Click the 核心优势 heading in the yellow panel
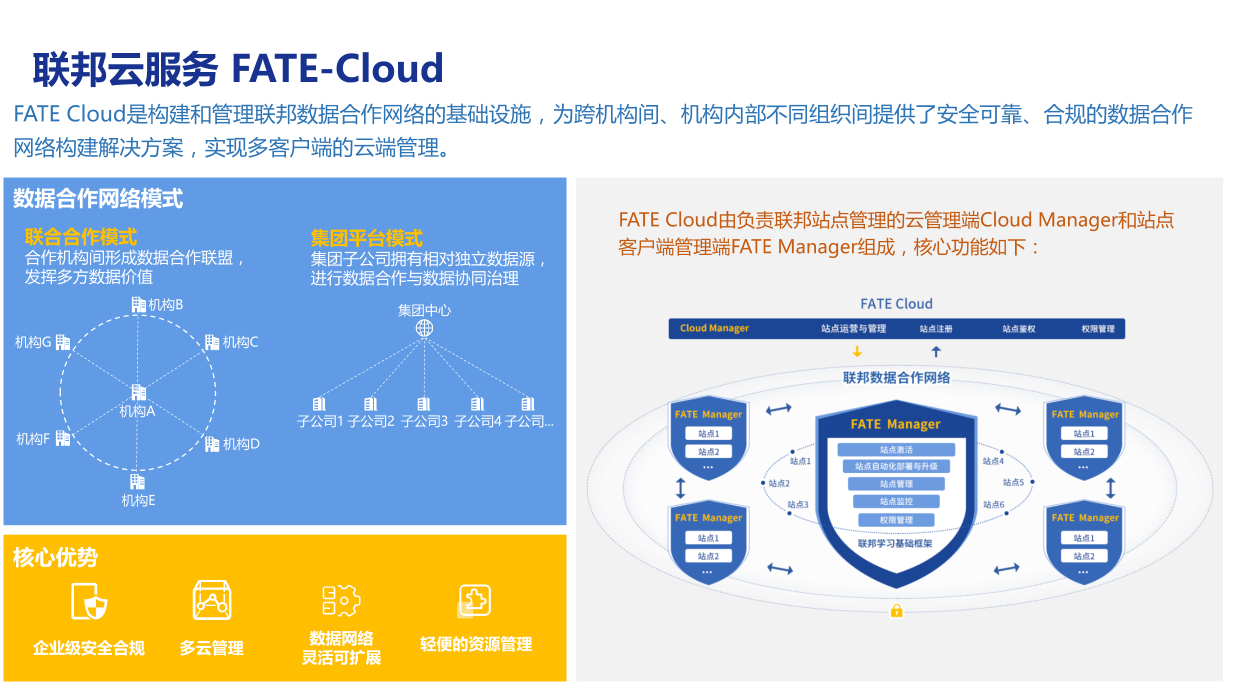1241x694 pixels. [55, 557]
